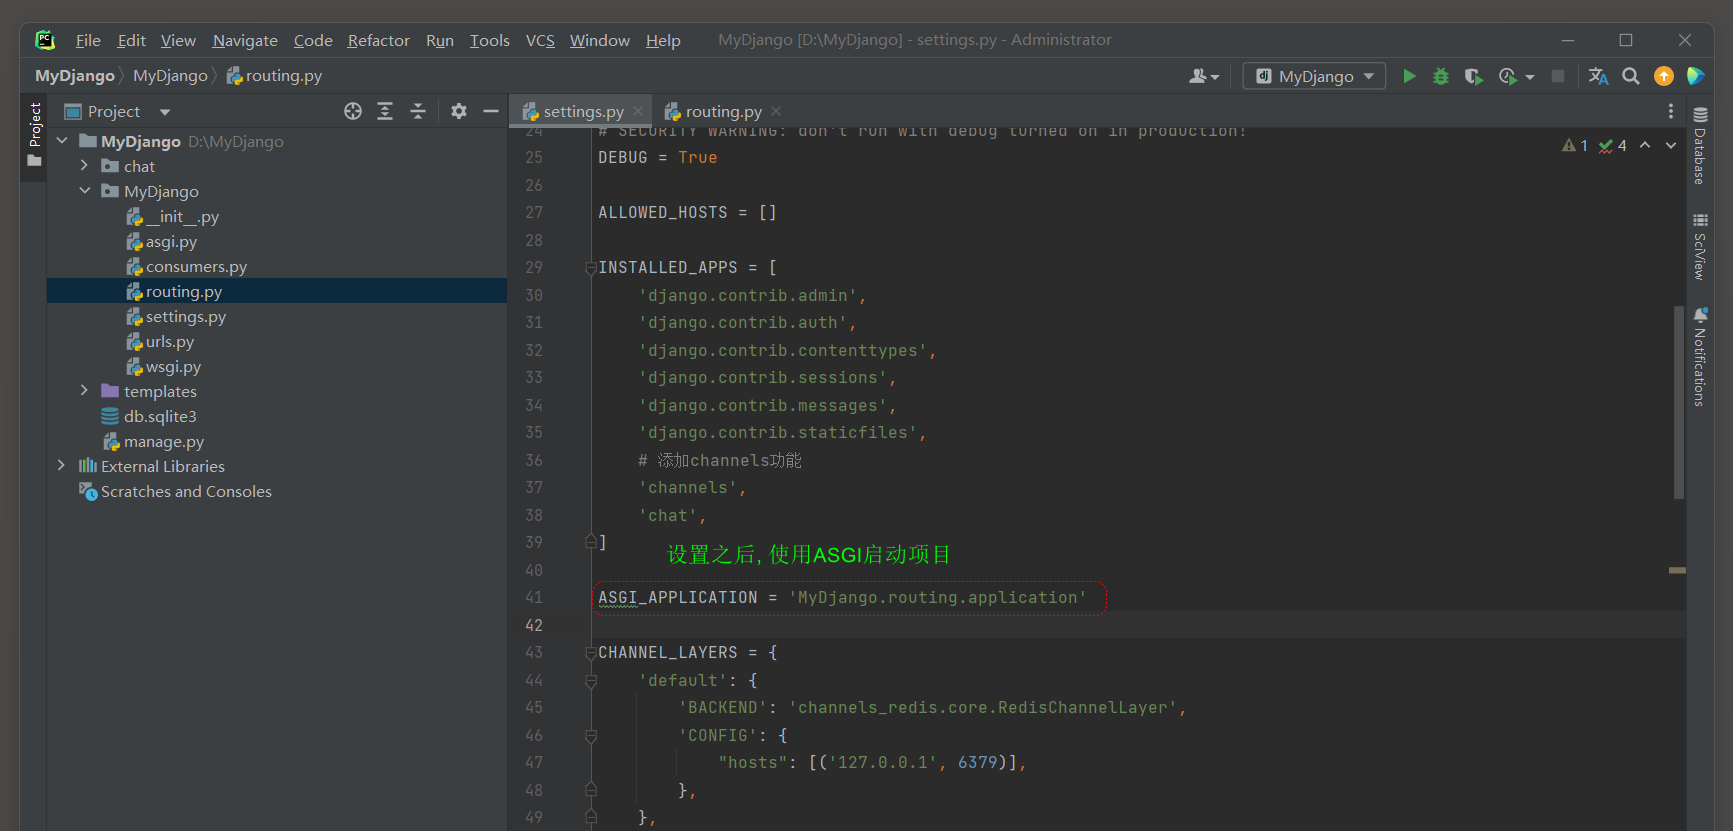Open the Refactor menu
This screenshot has width=1733, height=831.
pos(378,40)
